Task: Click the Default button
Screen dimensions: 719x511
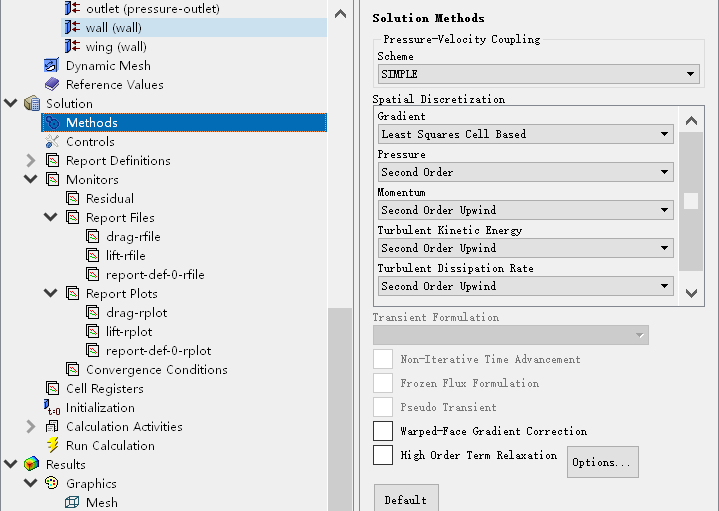Action: [405, 499]
